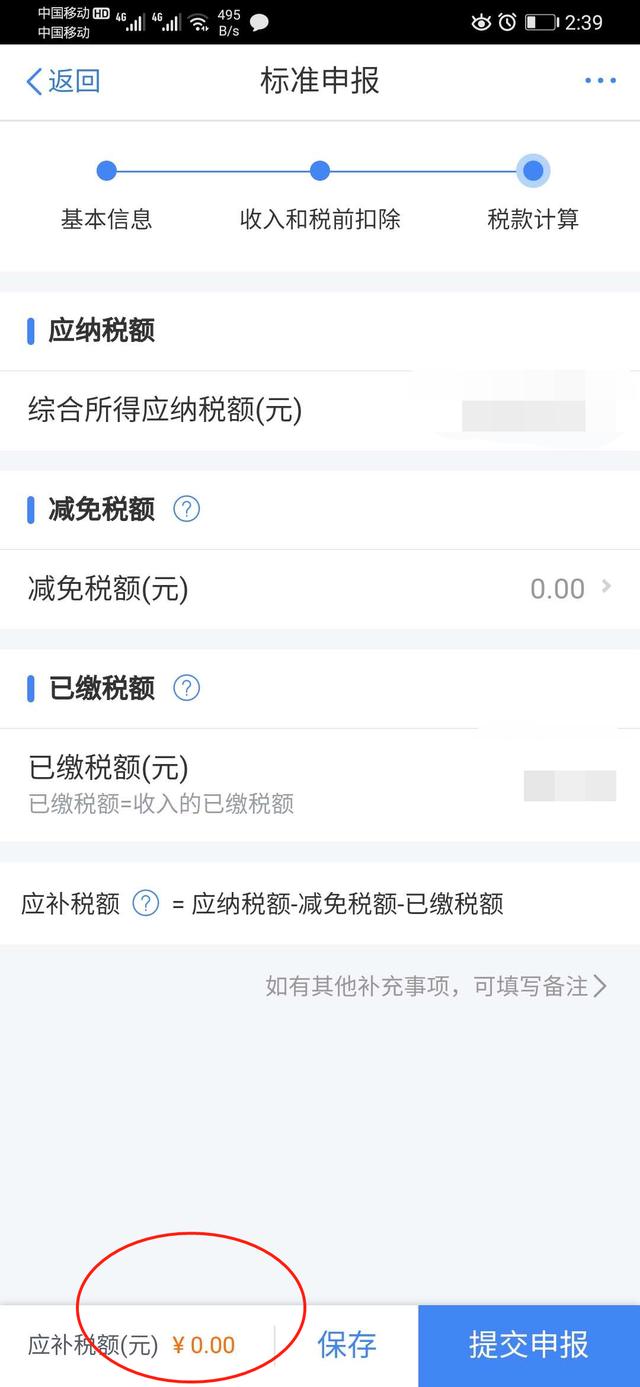Image resolution: width=640 pixels, height=1387 pixels.
Task: Tap the alarm clock status bar icon
Action: (x=508, y=22)
